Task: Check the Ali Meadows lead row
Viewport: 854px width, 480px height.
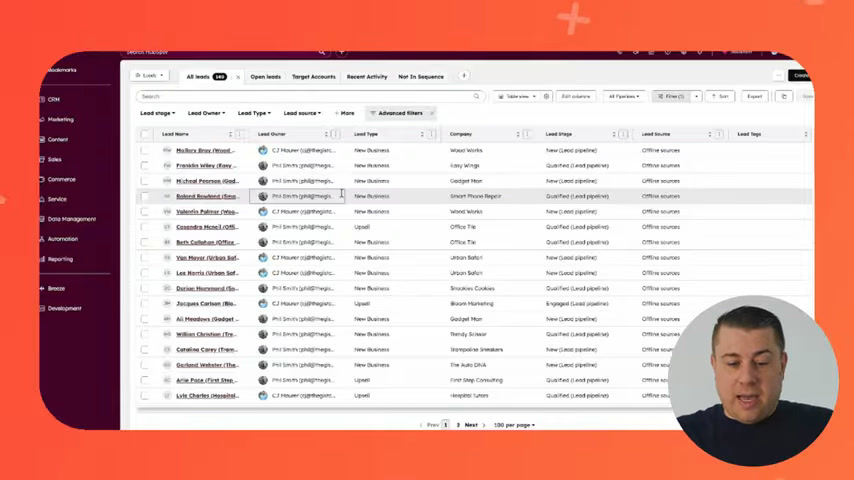Action: pos(144,319)
